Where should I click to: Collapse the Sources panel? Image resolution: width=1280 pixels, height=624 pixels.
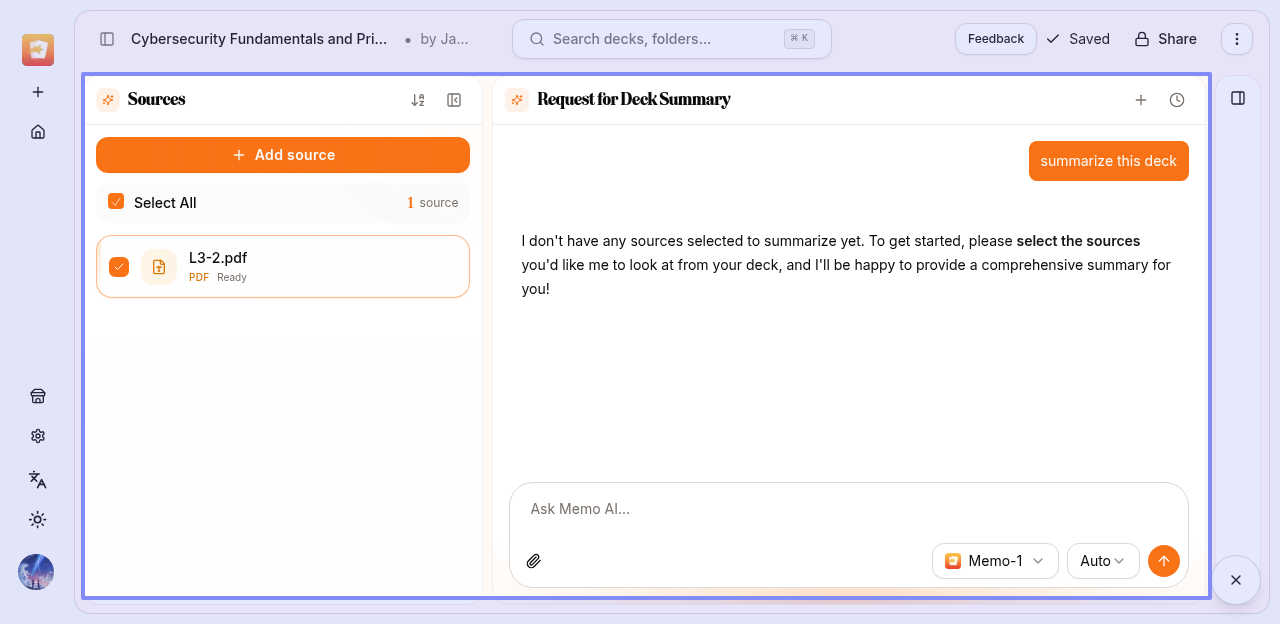[x=454, y=100]
